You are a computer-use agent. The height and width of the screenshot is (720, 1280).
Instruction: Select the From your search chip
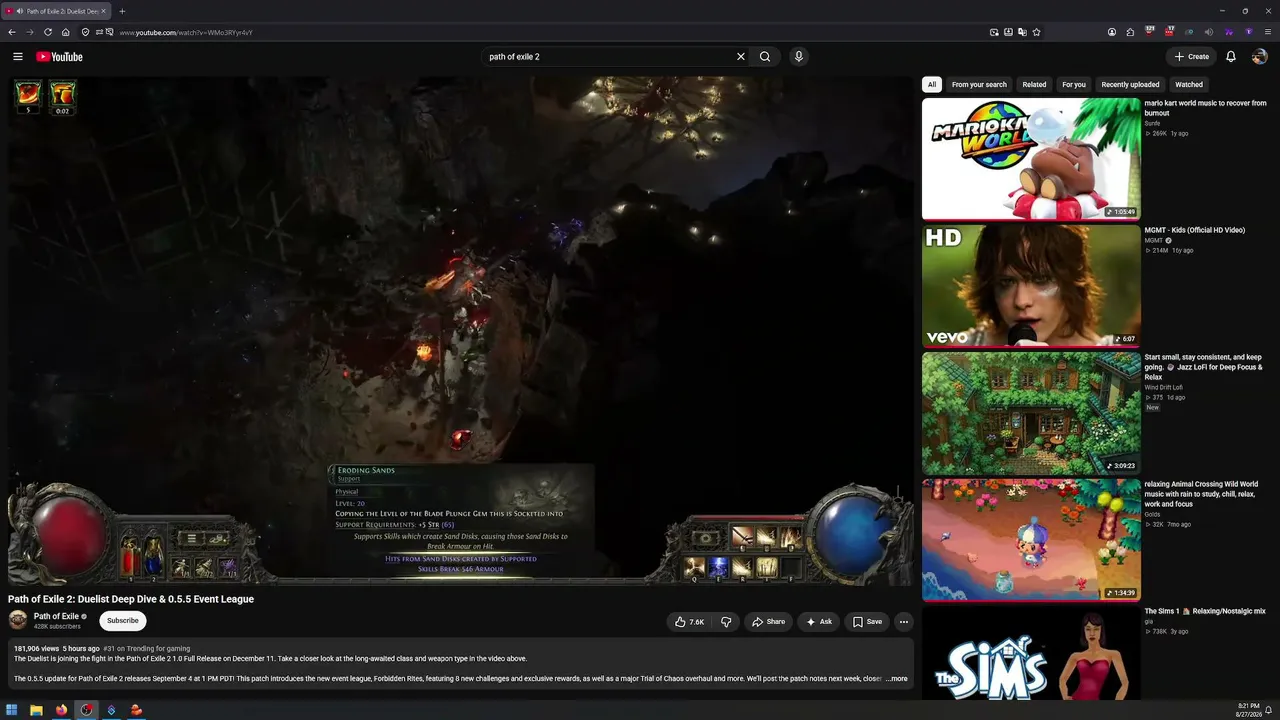pyautogui.click(x=979, y=85)
